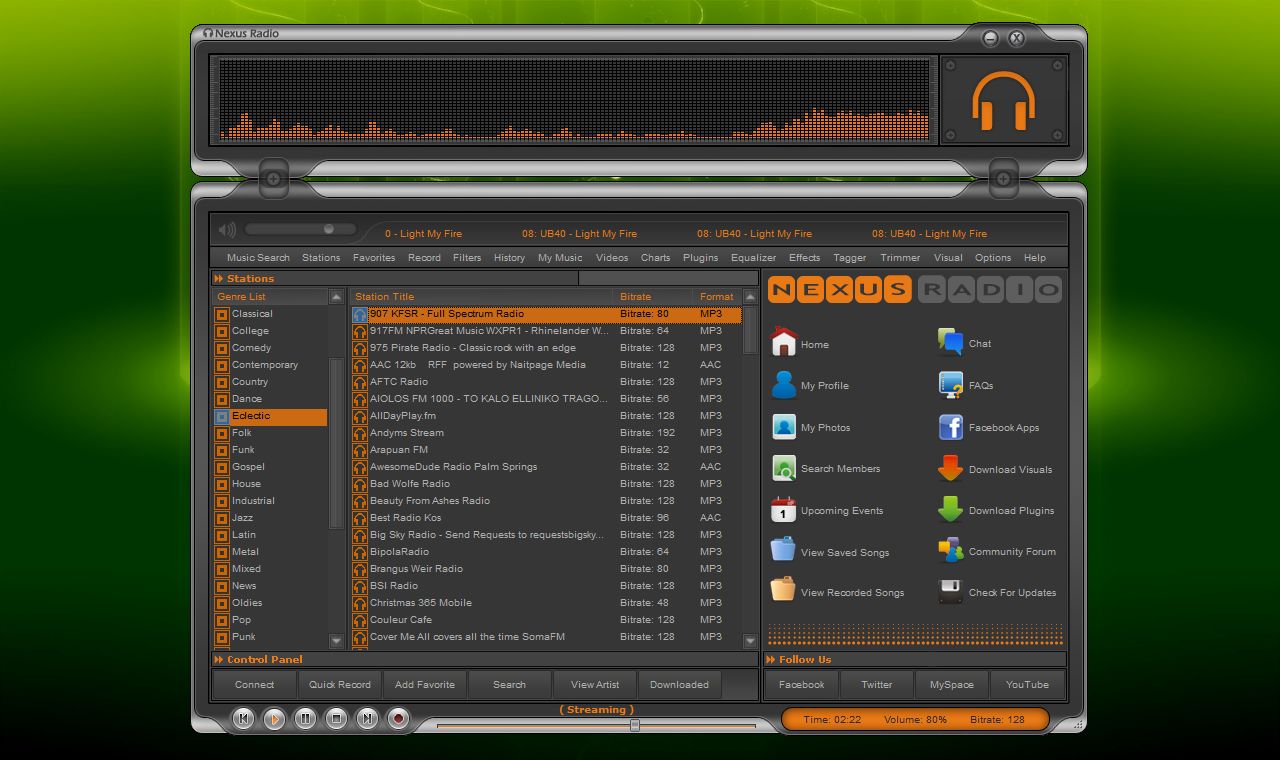
Task: Select the Punk genre icon
Action: pos(222,637)
